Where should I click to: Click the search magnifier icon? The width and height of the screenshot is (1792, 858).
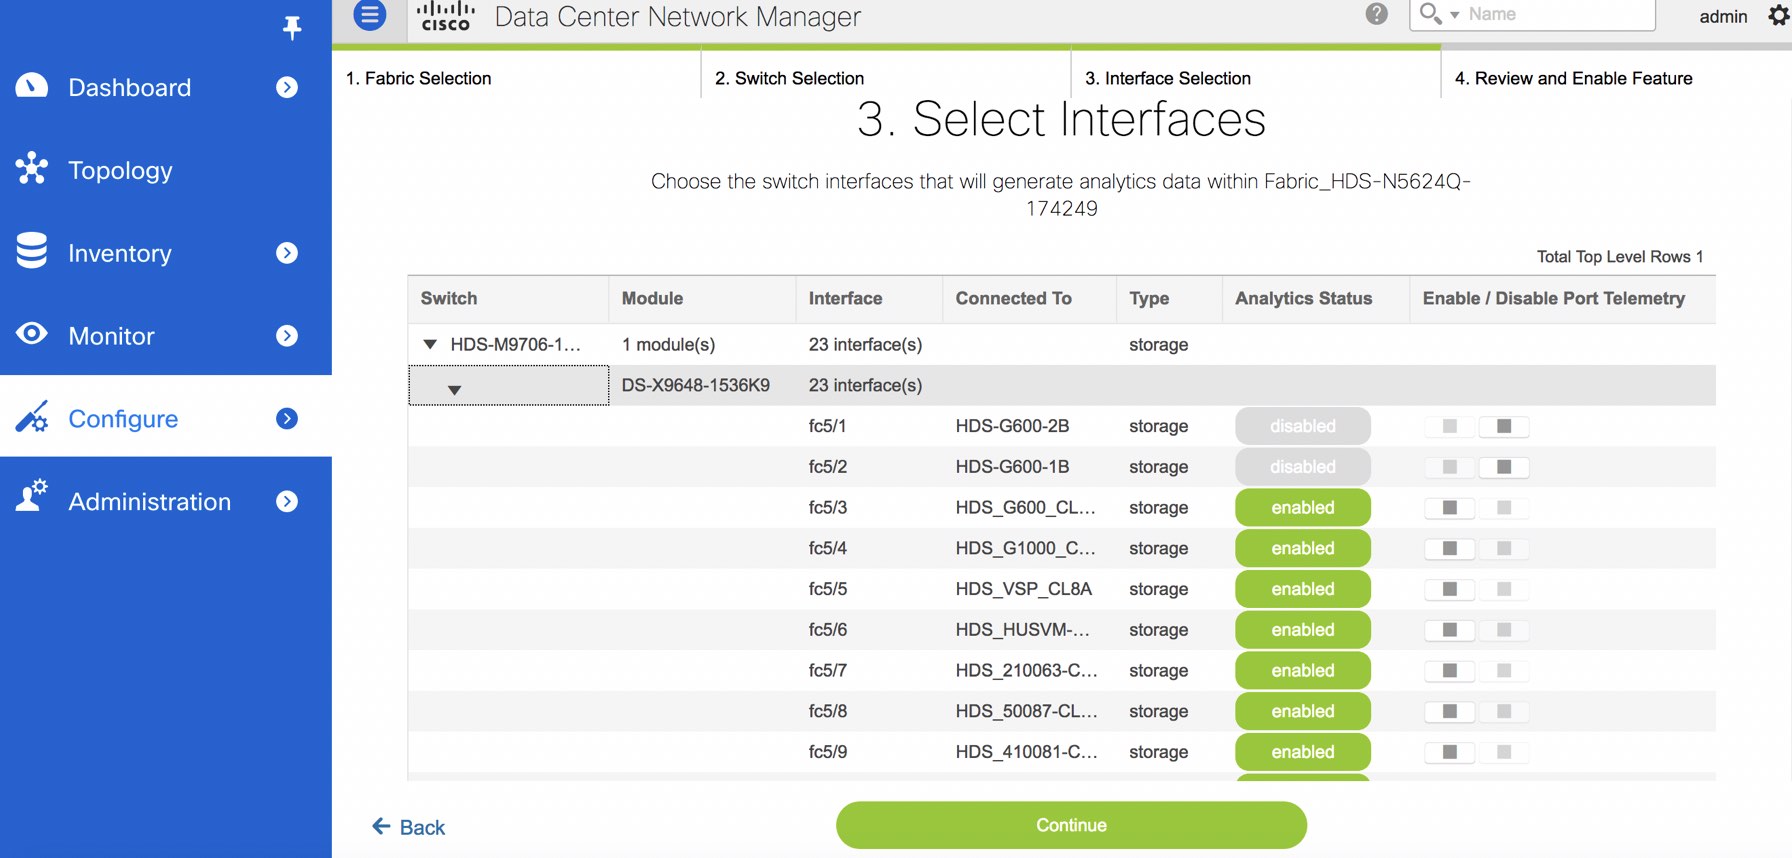1430,13
